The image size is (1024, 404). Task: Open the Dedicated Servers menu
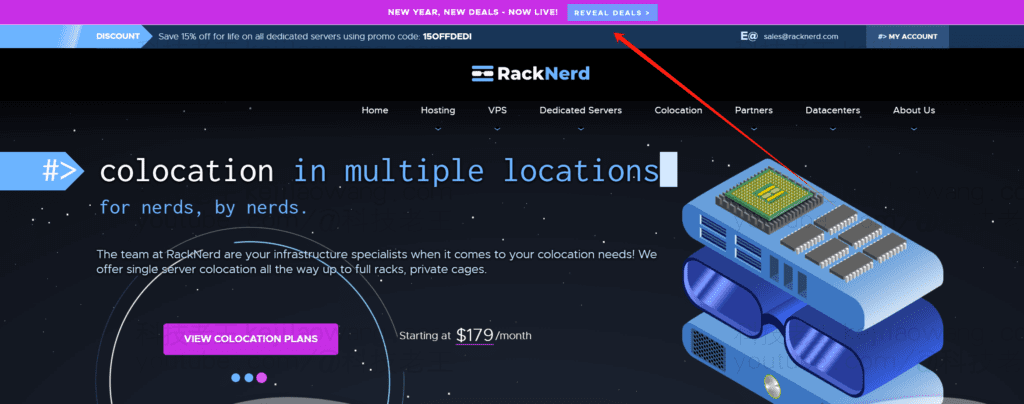coord(581,110)
